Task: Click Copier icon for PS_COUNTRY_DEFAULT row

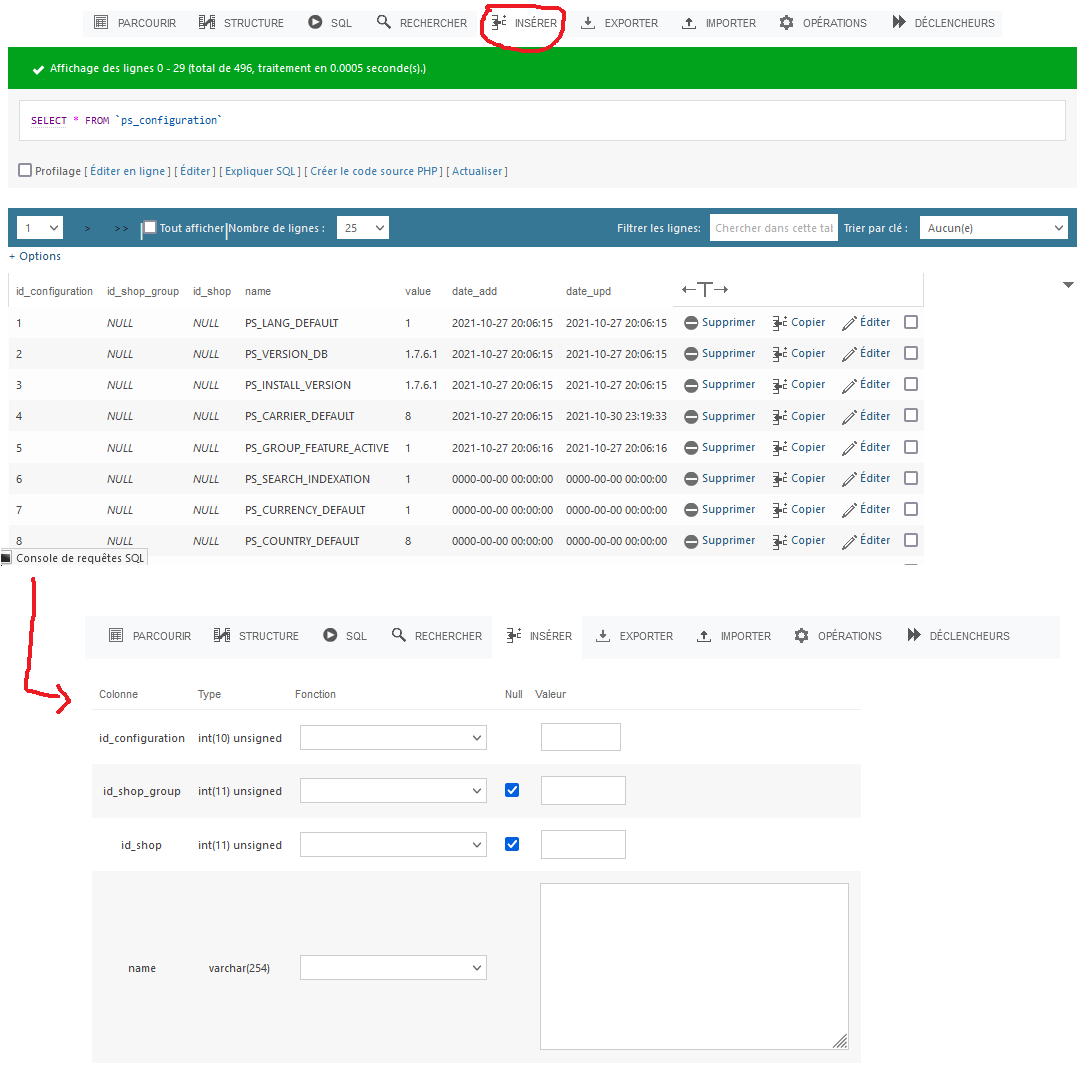Action: click(780, 542)
